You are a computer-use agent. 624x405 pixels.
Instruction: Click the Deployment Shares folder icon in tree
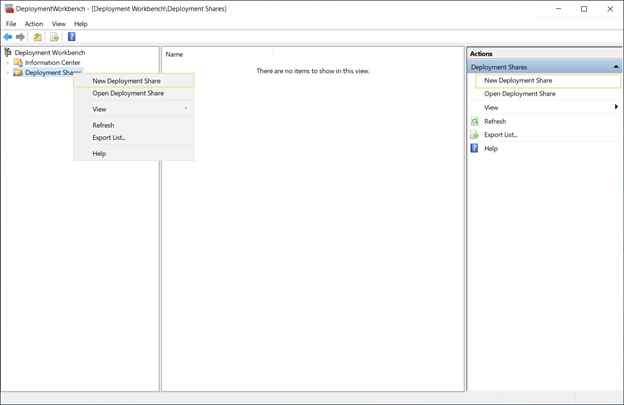click(18, 72)
